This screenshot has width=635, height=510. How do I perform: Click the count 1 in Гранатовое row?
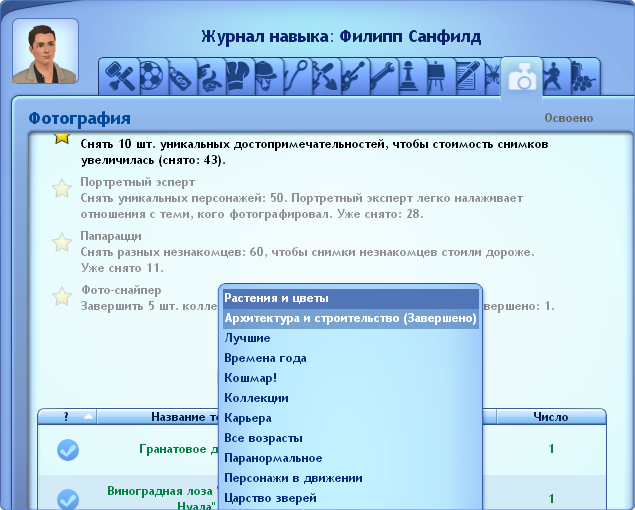pyautogui.click(x=551, y=449)
